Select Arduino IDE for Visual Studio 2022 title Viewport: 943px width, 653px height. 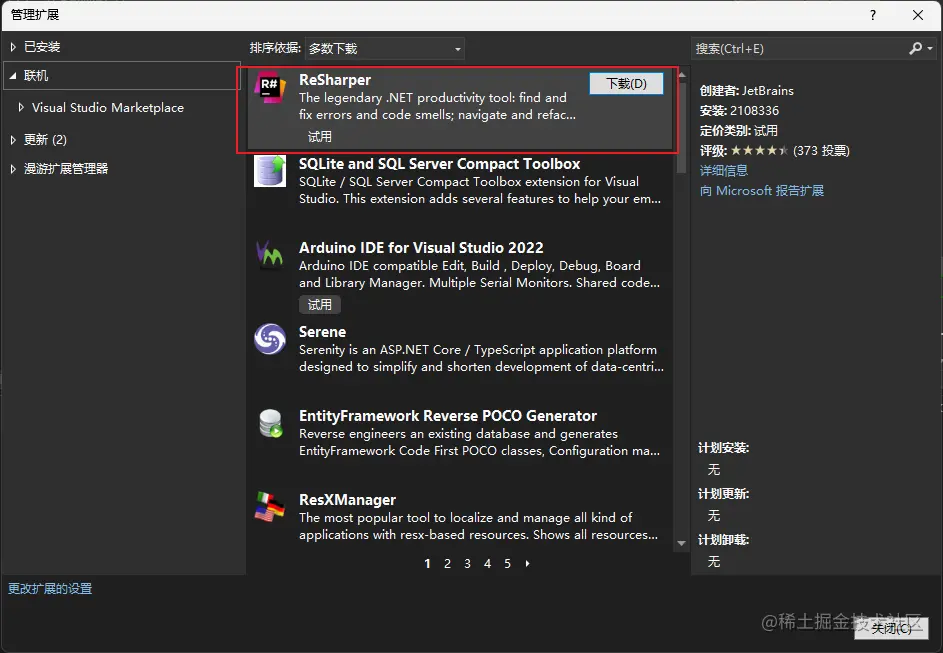[x=421, y=248]
